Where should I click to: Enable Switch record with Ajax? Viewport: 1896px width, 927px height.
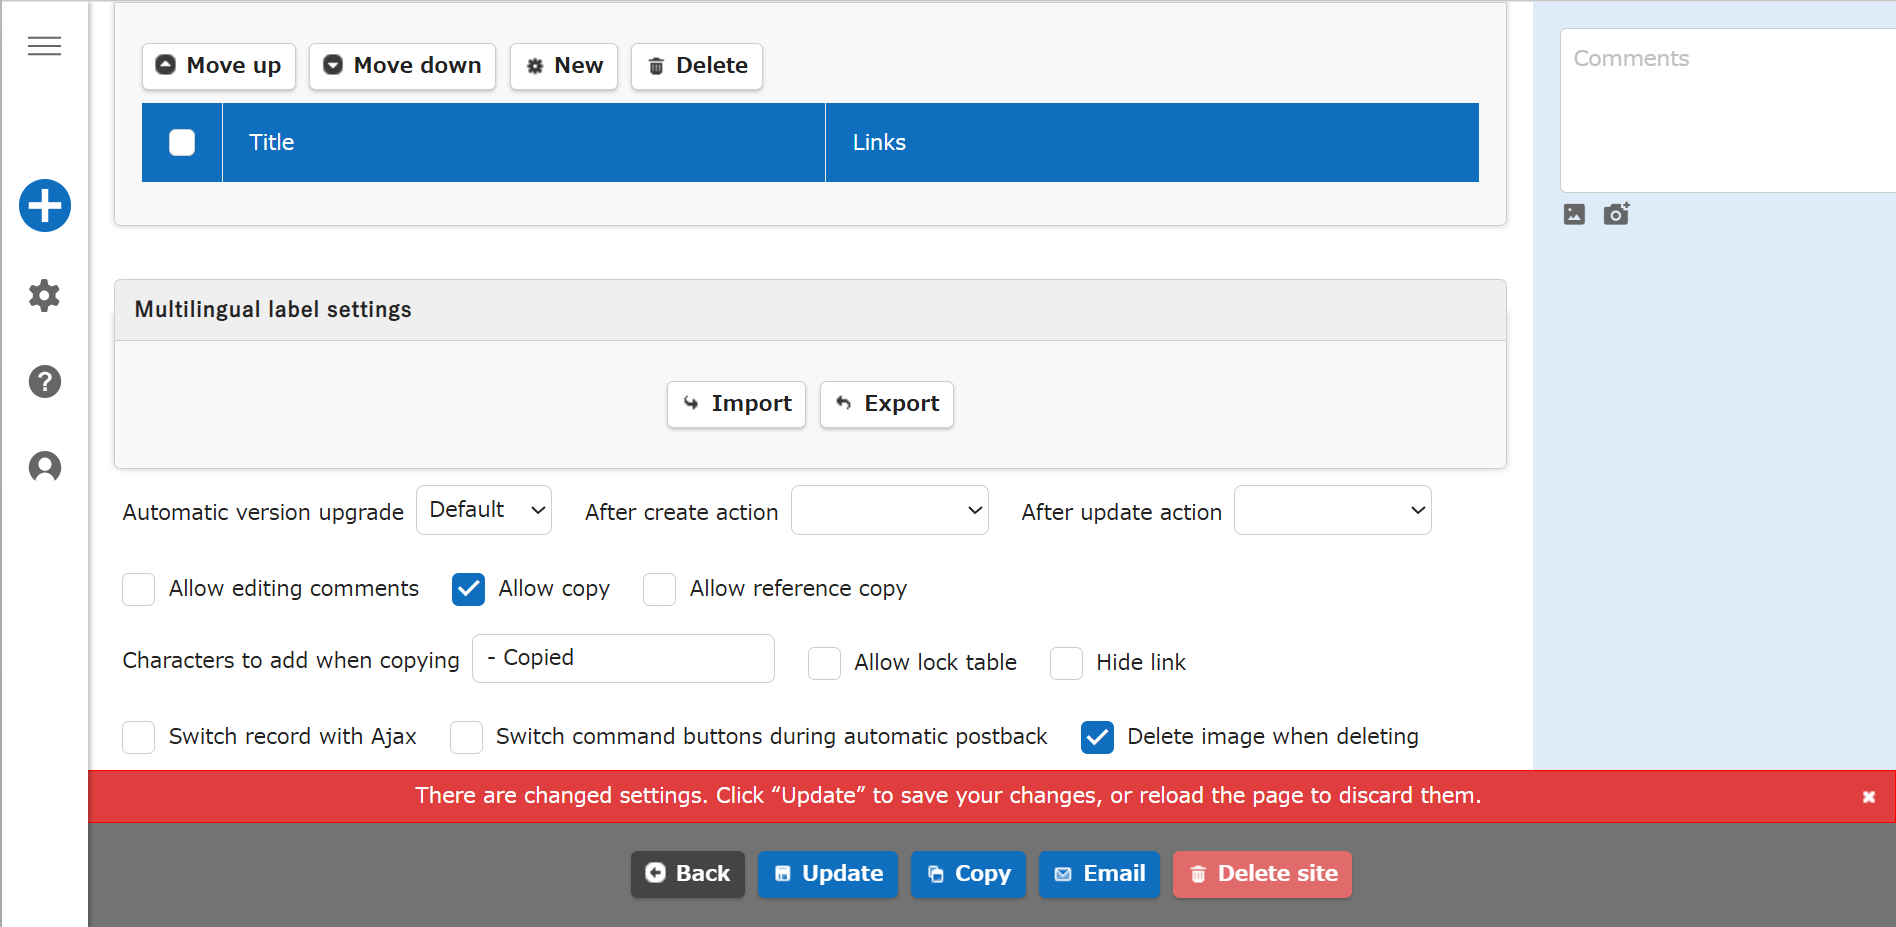pyautogui.click(x=138, y=737)
